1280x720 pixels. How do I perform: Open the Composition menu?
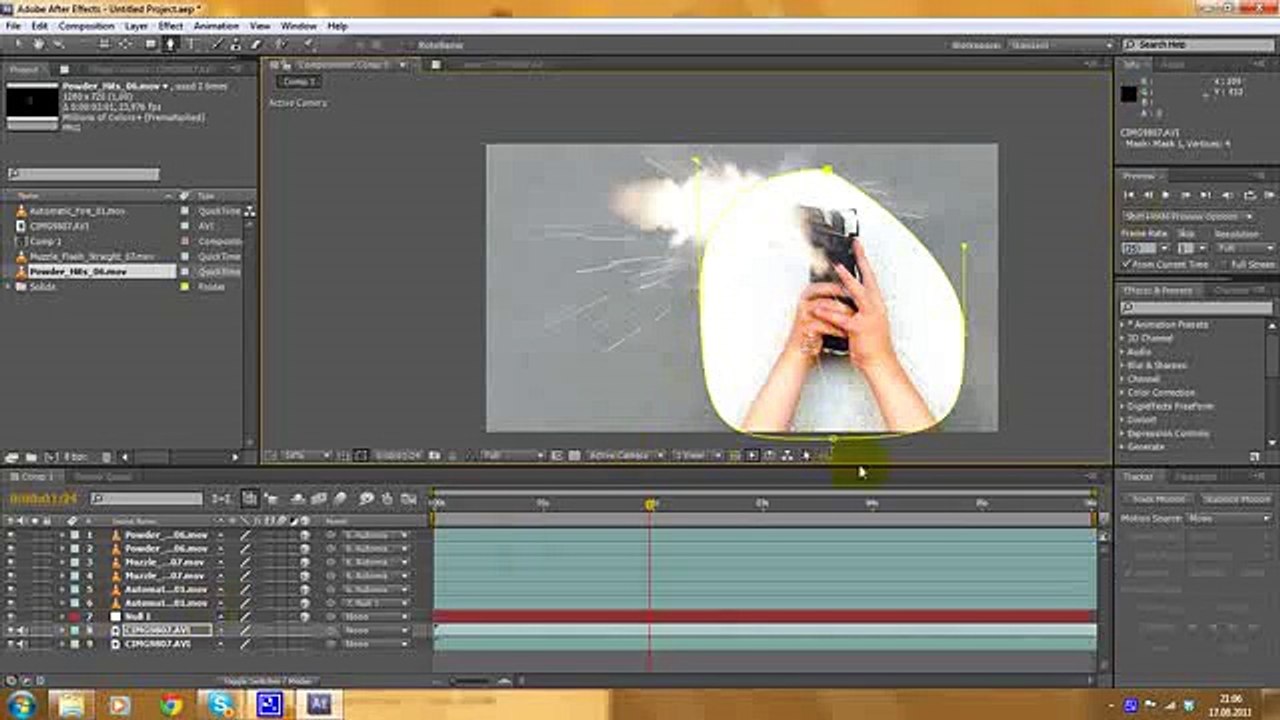(87, 25)
